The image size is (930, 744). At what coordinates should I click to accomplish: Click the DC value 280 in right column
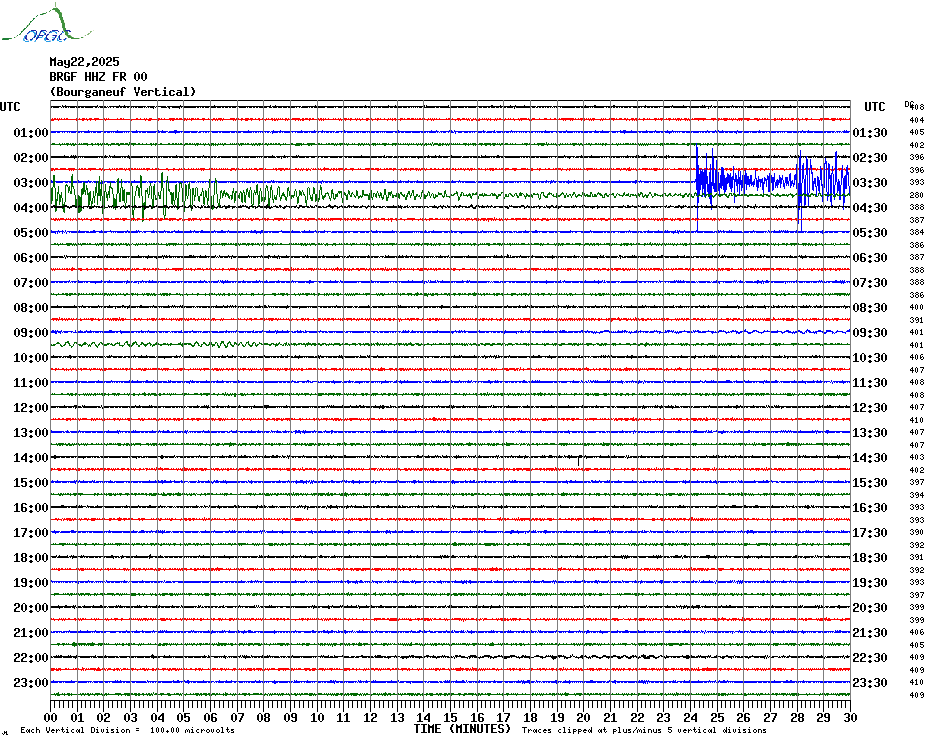coord(917,195)
